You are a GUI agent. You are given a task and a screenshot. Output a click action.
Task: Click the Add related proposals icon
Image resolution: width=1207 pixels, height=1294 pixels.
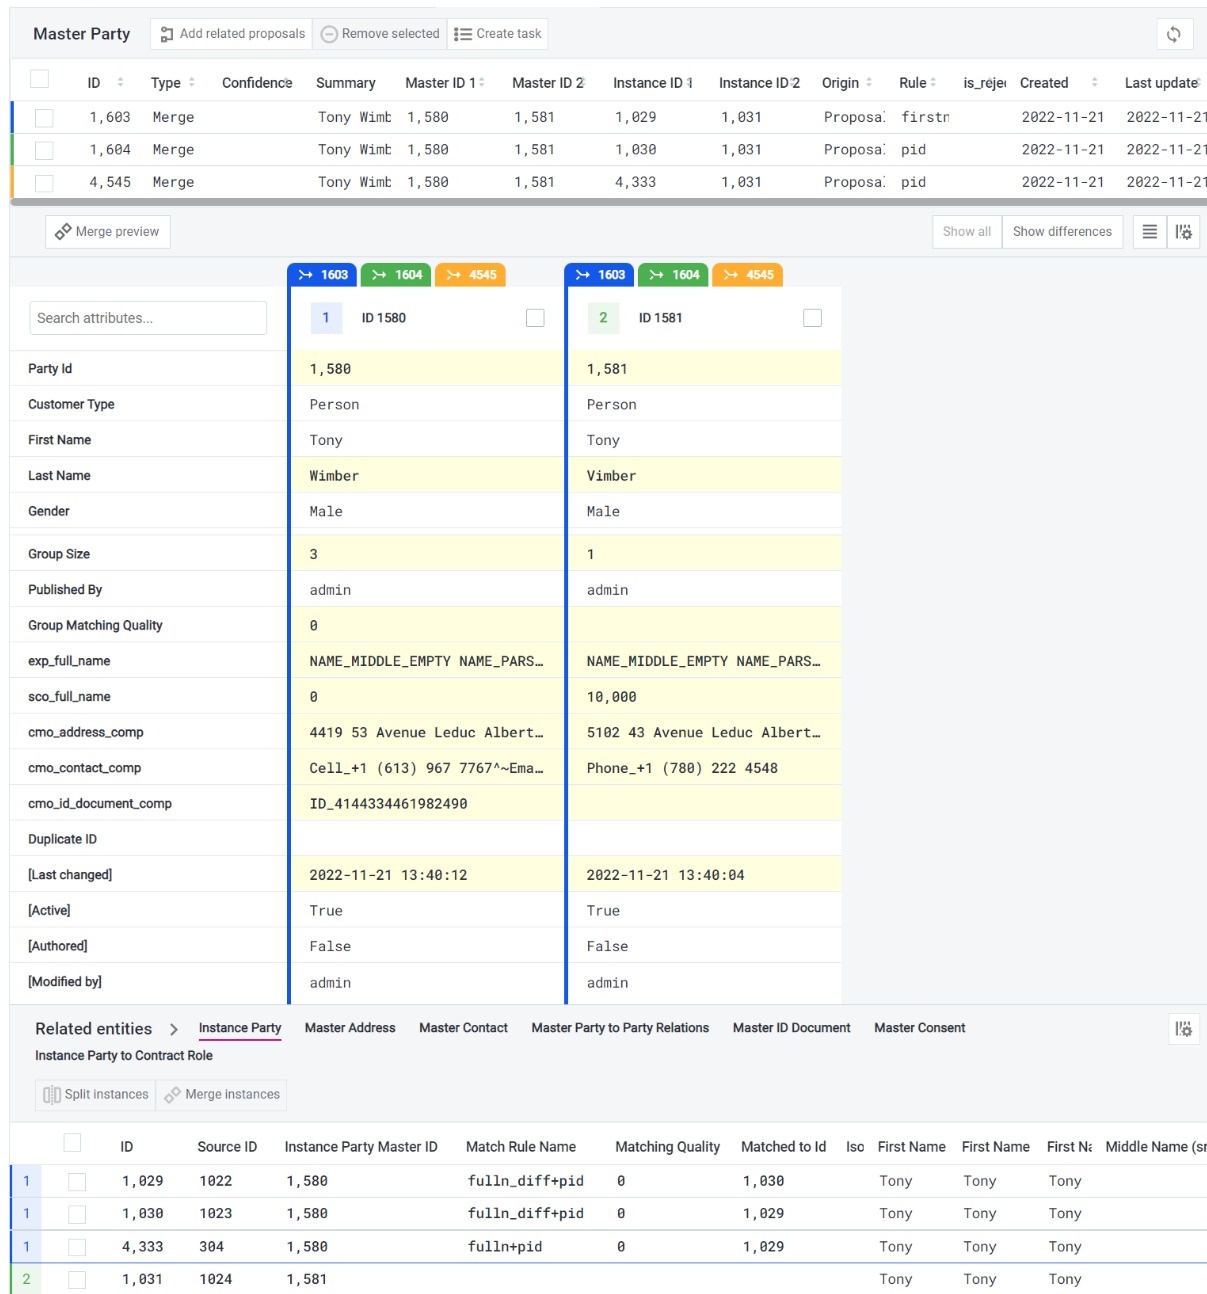click(x=165, y=33)
